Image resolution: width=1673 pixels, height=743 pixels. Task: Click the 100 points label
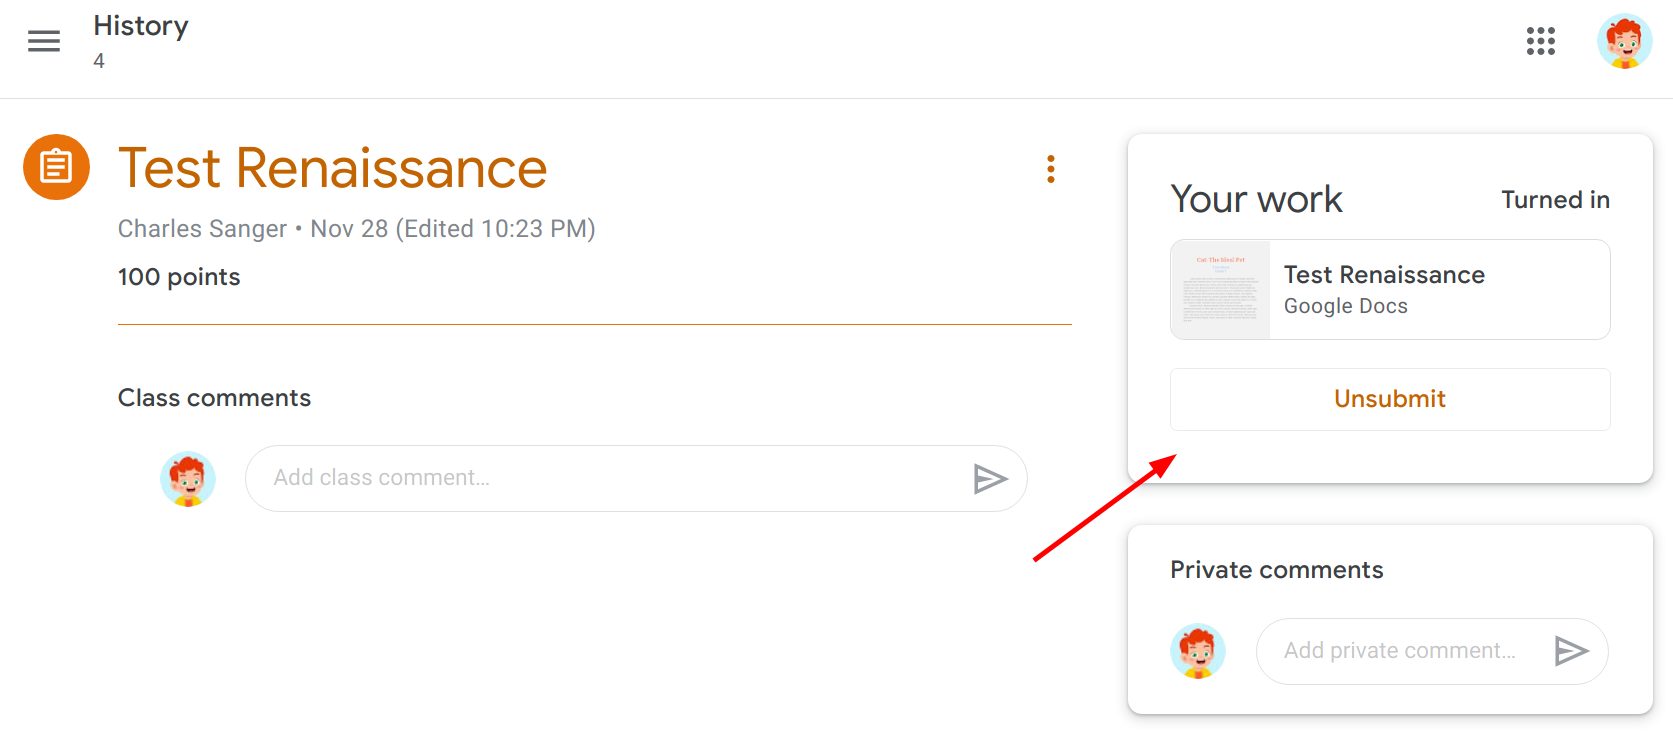click(178, 277)
